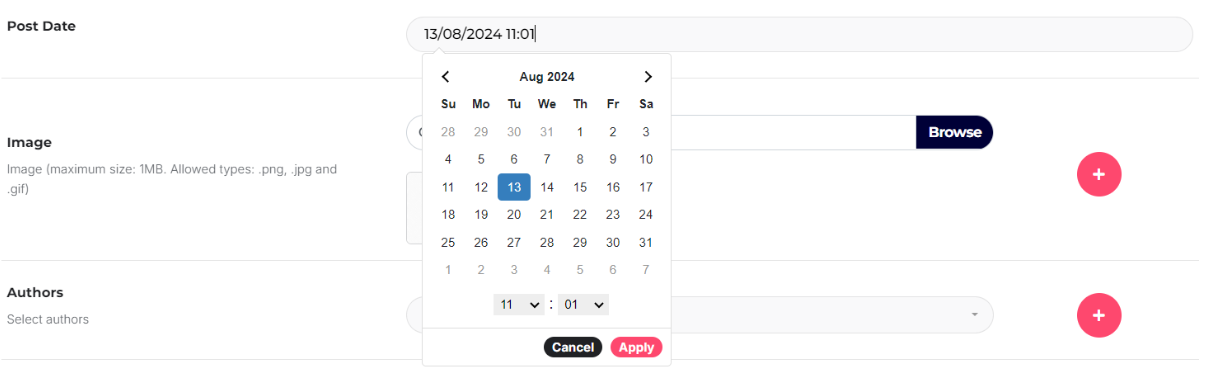Click the pink plus button beside Authors
Image resolution: width=1211 pixels, height=380 pixels.
(x=1099, y=315)
